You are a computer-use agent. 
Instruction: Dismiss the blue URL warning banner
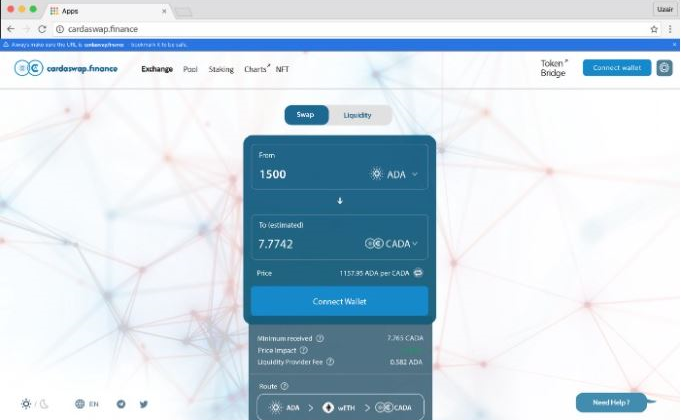click(x=674, y=44)
